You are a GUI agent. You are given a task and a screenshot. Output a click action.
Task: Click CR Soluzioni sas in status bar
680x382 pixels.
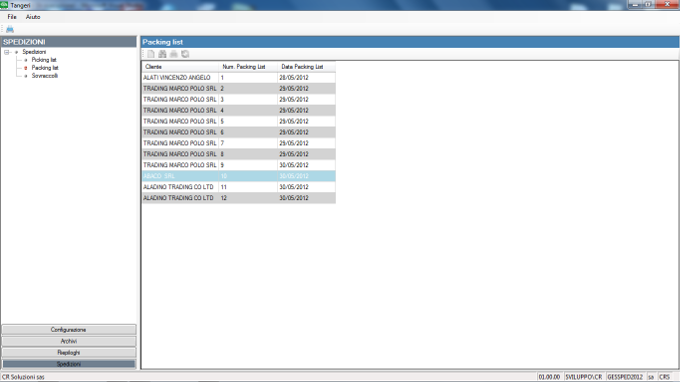pyautogui.click(x=23, y=377)
